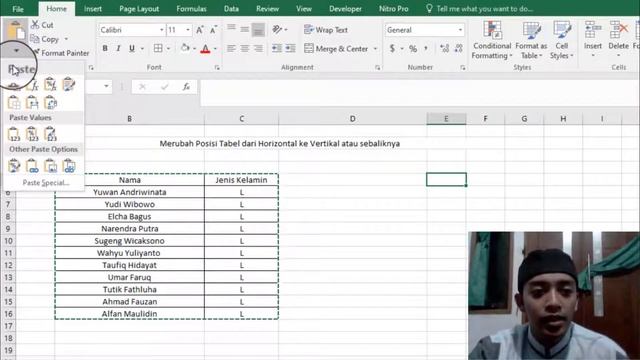
Task: Choose No Borders paste icon
Action: pos(14,102)
